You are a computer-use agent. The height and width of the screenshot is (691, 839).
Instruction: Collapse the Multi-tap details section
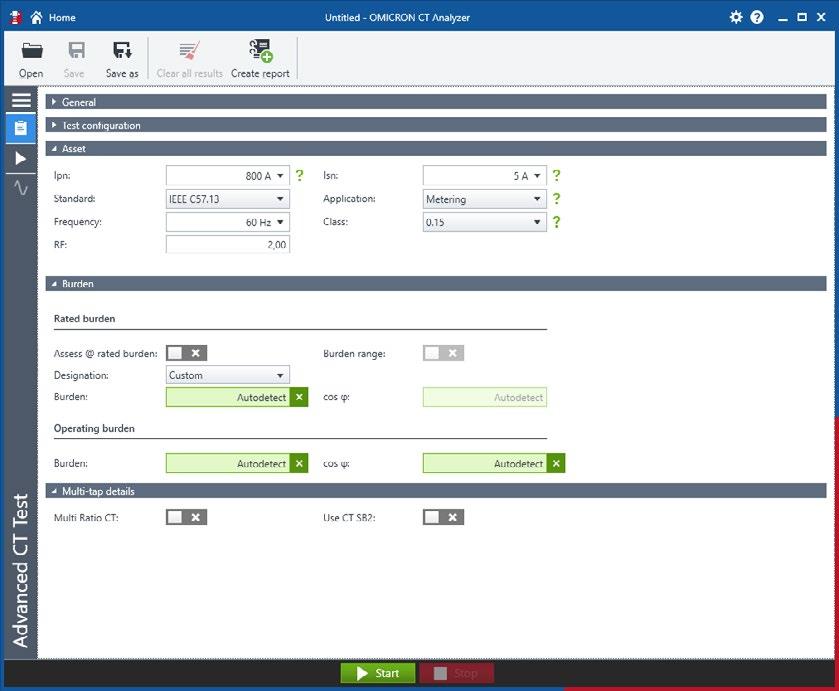tap(436, 491)
